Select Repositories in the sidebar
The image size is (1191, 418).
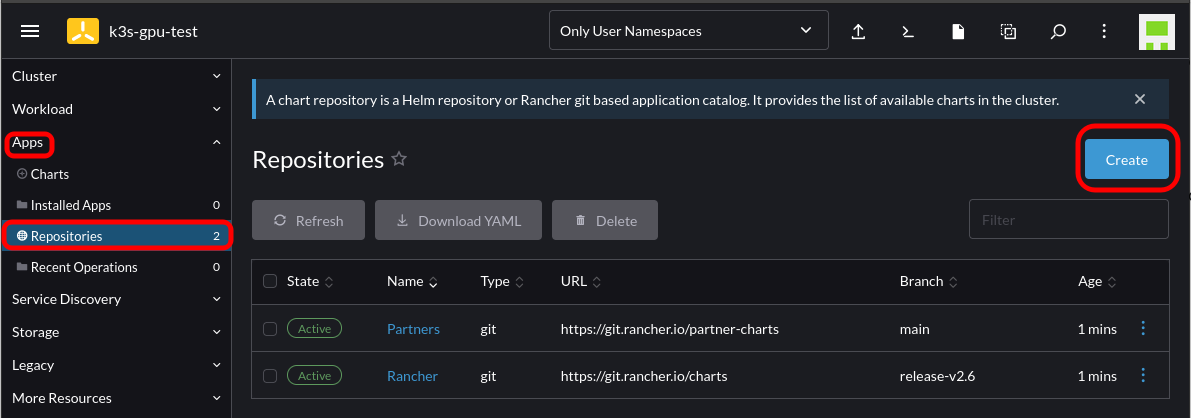[x=115, y=236]
